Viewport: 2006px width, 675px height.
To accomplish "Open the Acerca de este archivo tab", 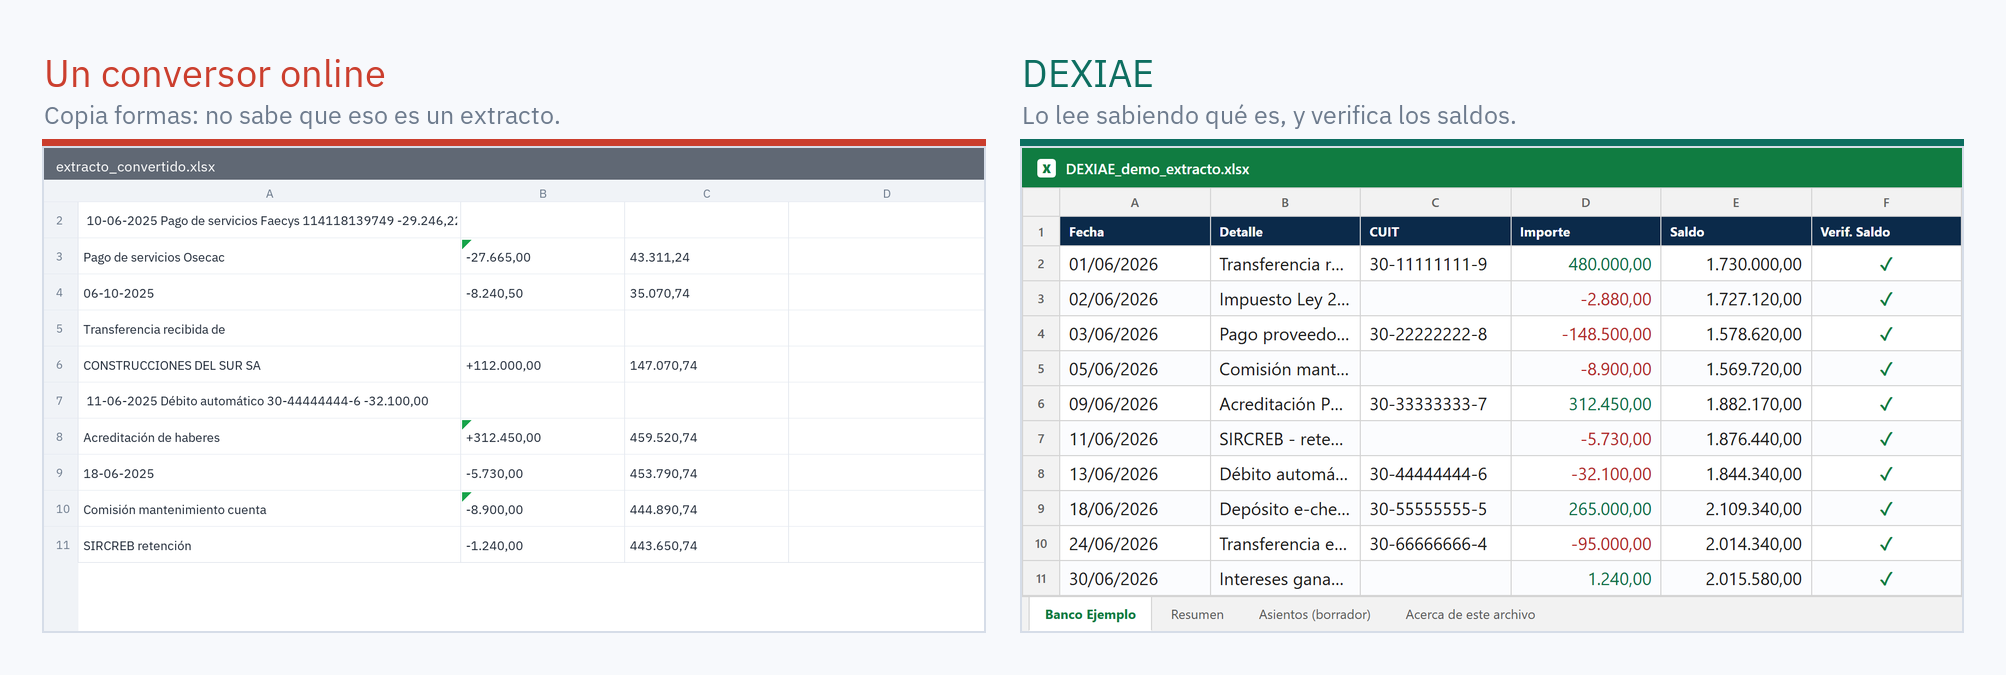I will (x=1470, y=615).
